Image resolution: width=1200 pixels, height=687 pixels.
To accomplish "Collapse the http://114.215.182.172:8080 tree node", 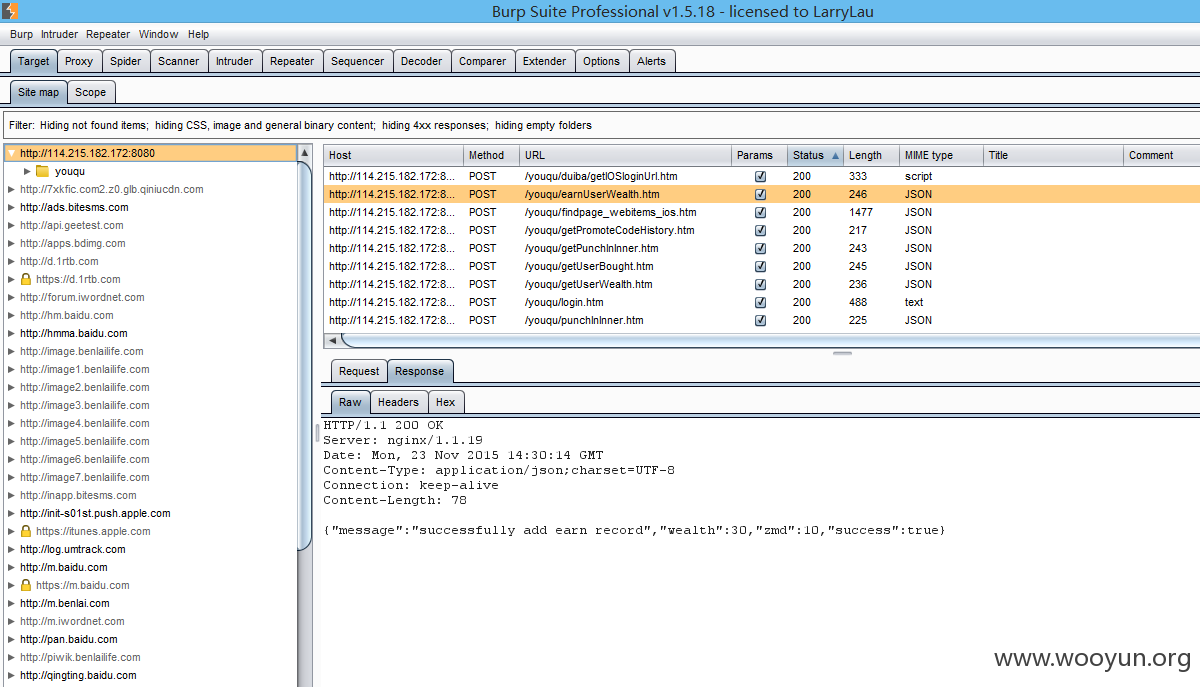I will (11, 153).
